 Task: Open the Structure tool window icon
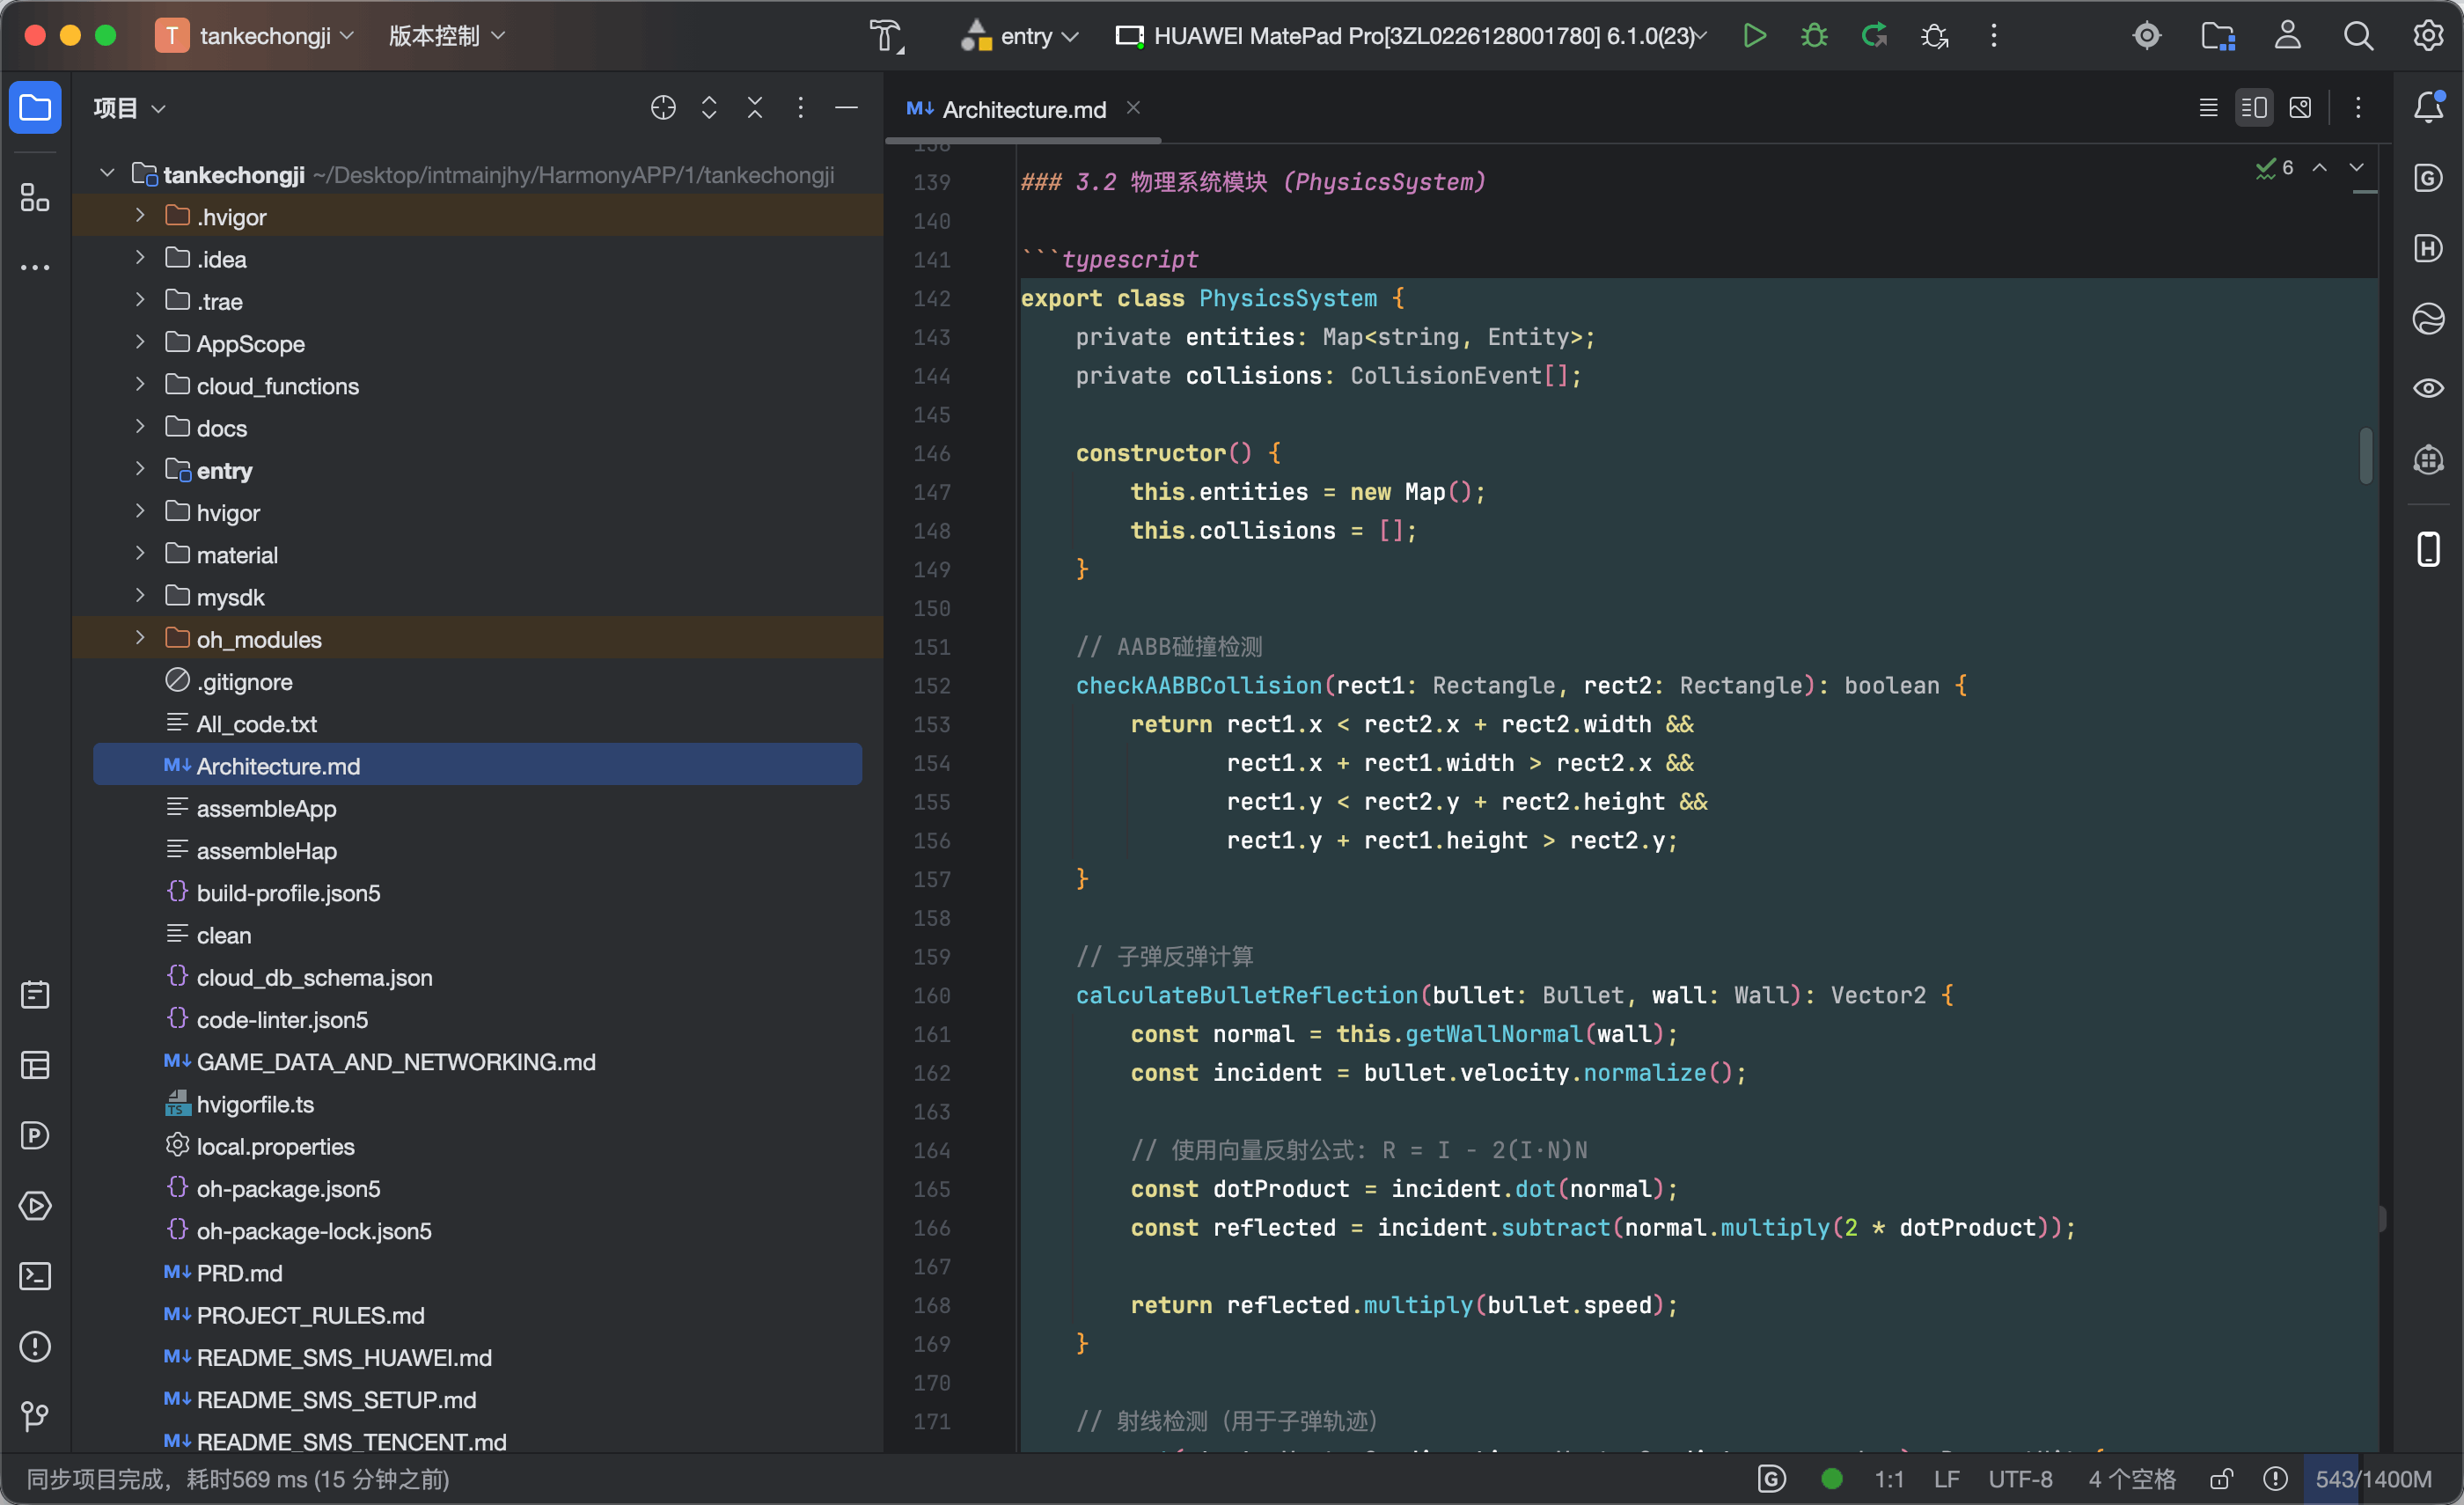[35, 197]
